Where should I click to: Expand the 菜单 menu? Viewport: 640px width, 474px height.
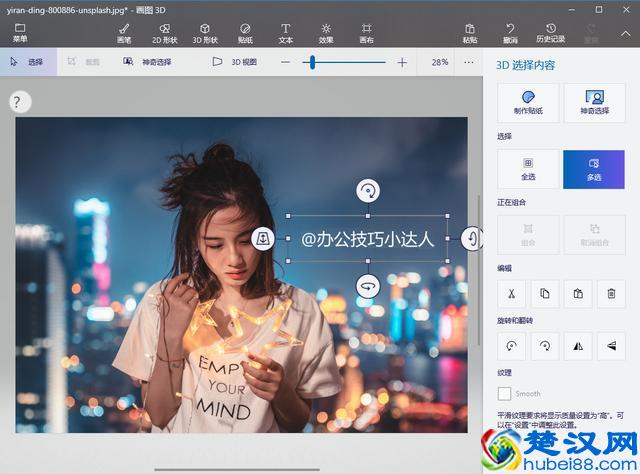click(x=20, y=33)
